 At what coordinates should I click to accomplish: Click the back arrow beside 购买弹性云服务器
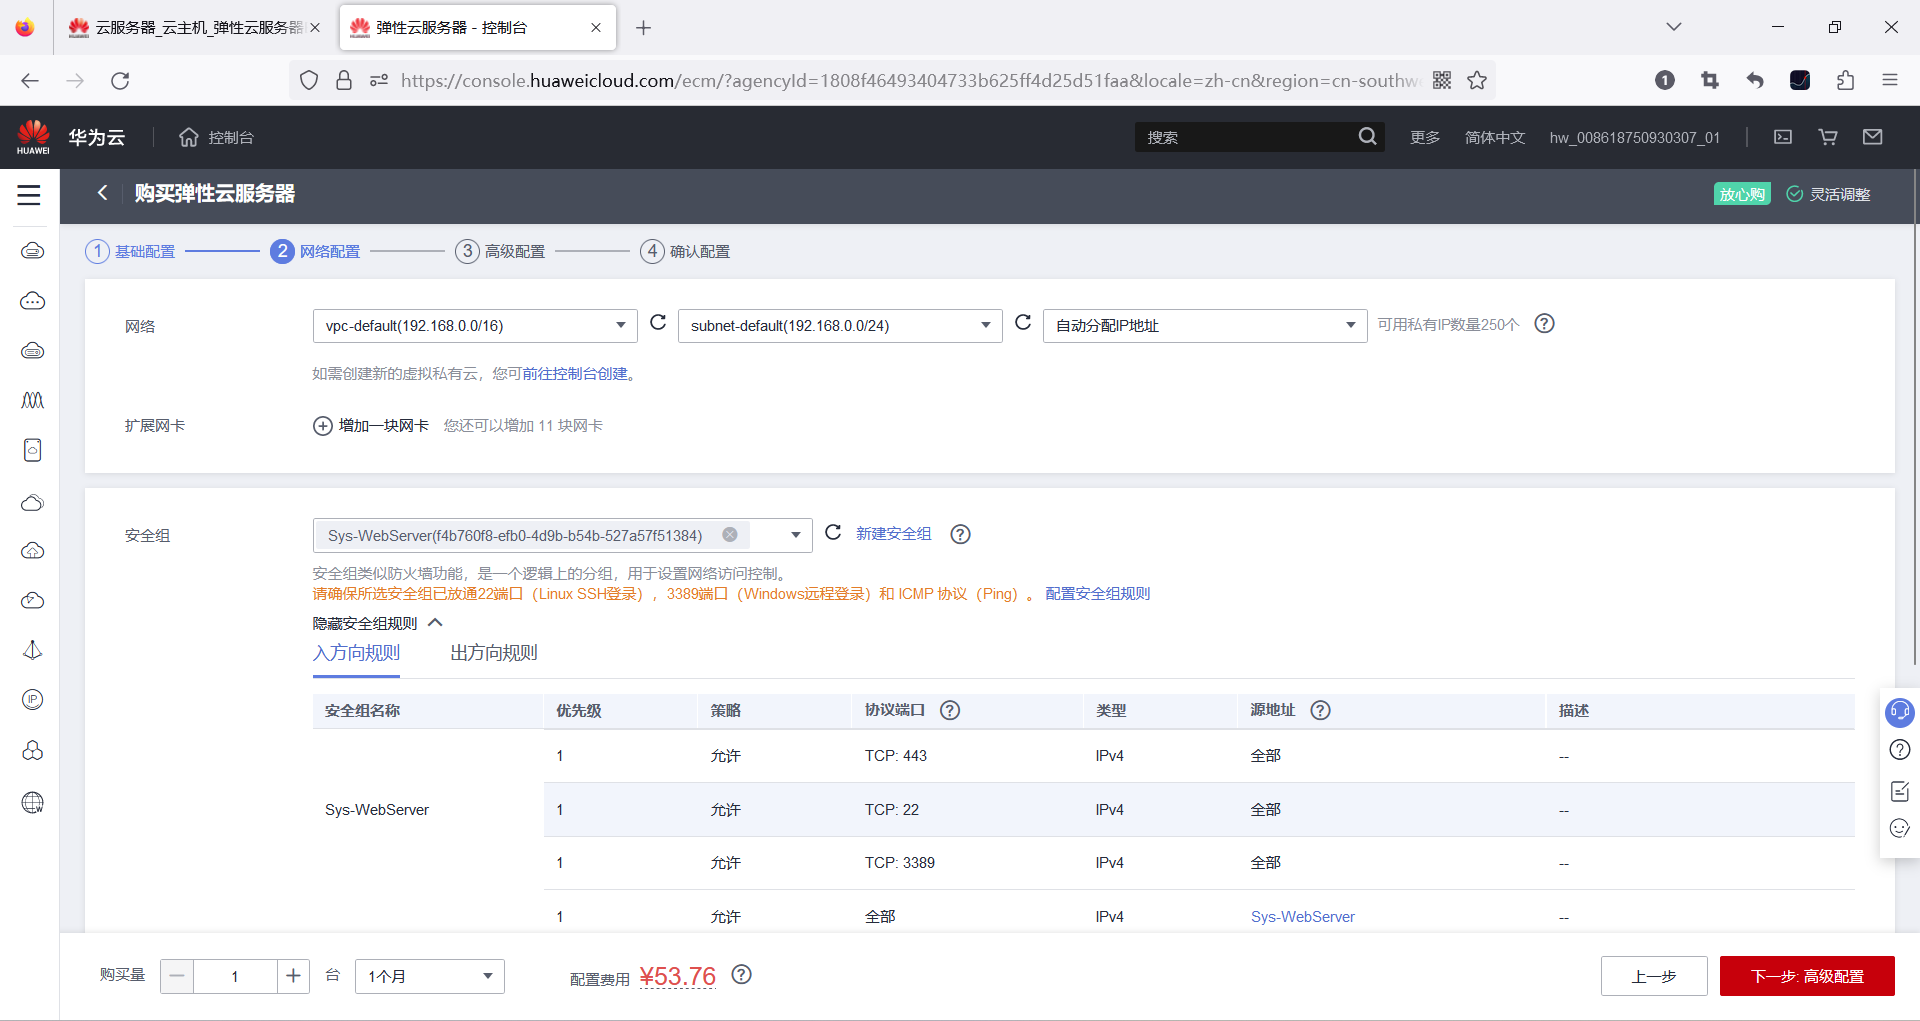102,193
